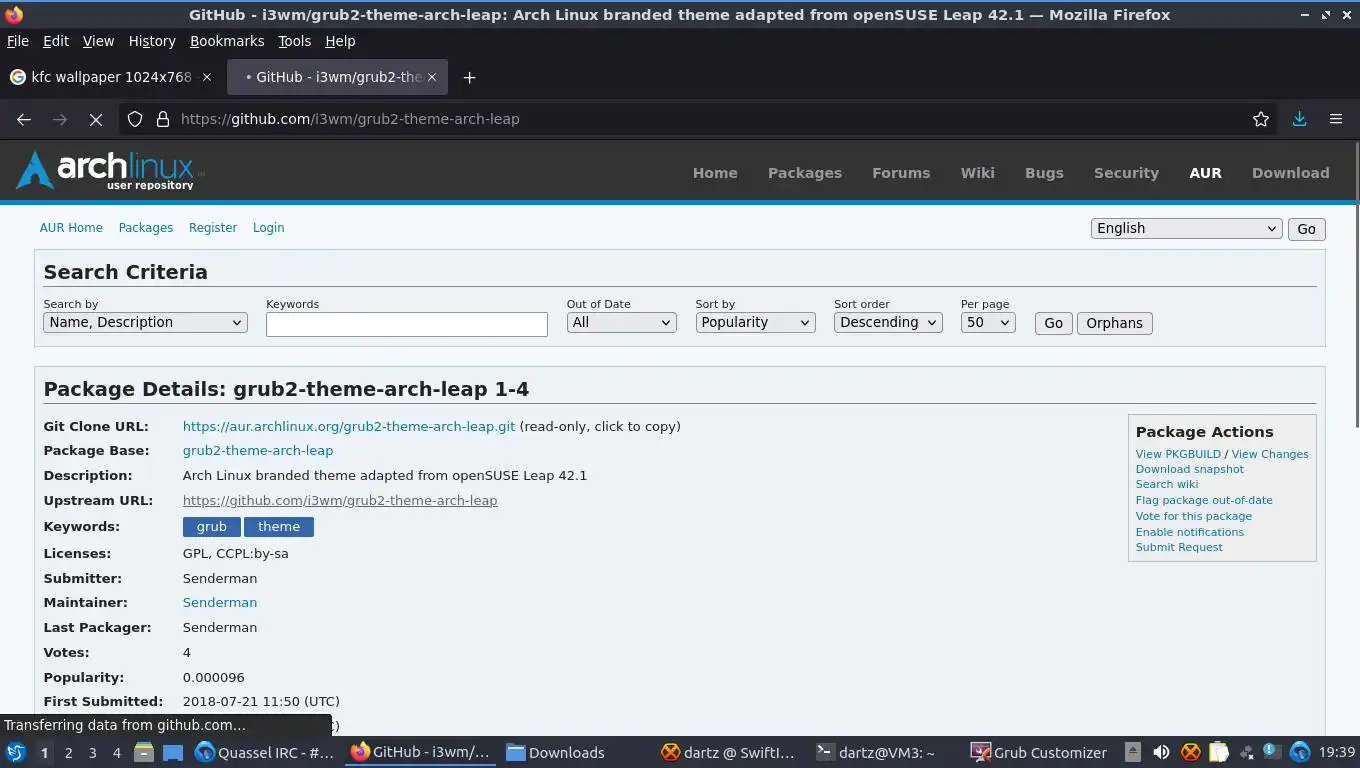
Task: Open the volume control in the system tray
Action: [1161, 752]
